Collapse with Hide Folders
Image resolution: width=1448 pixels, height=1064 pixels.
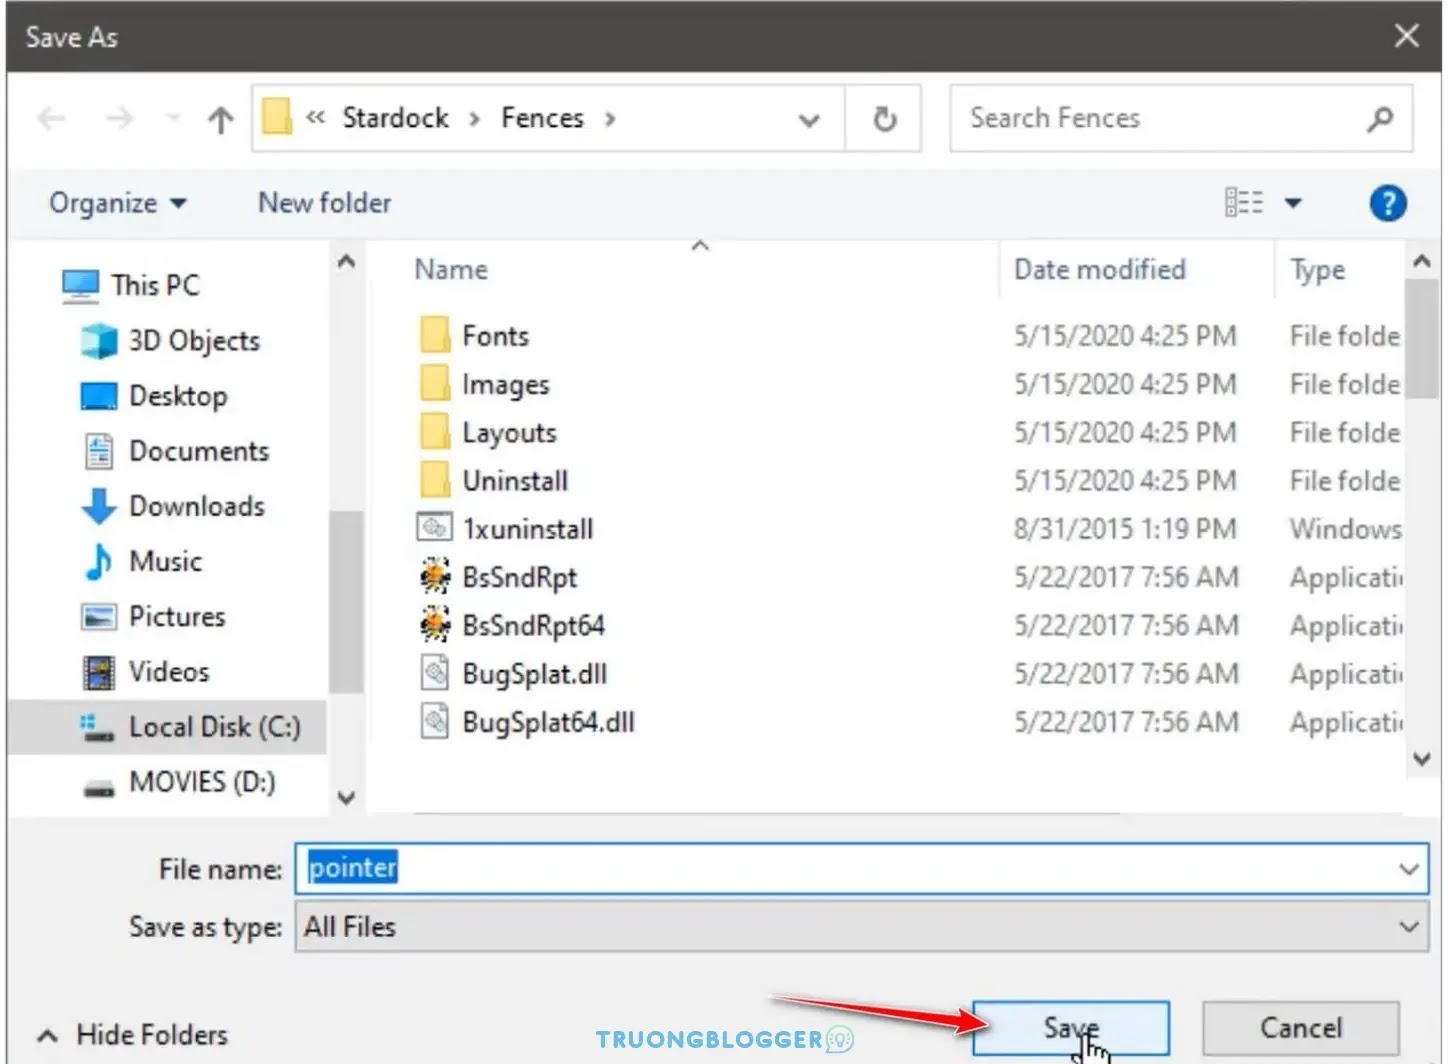[x=132, y=1035]
